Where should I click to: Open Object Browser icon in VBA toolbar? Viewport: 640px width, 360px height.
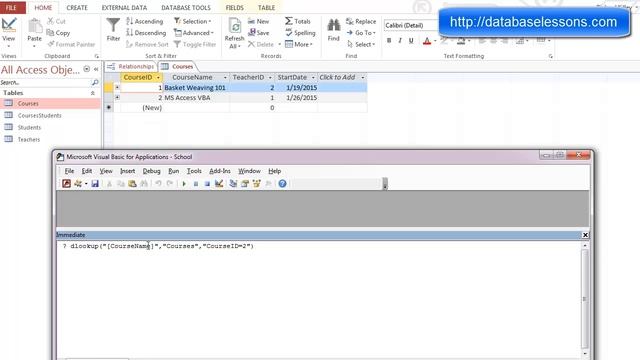257,184
